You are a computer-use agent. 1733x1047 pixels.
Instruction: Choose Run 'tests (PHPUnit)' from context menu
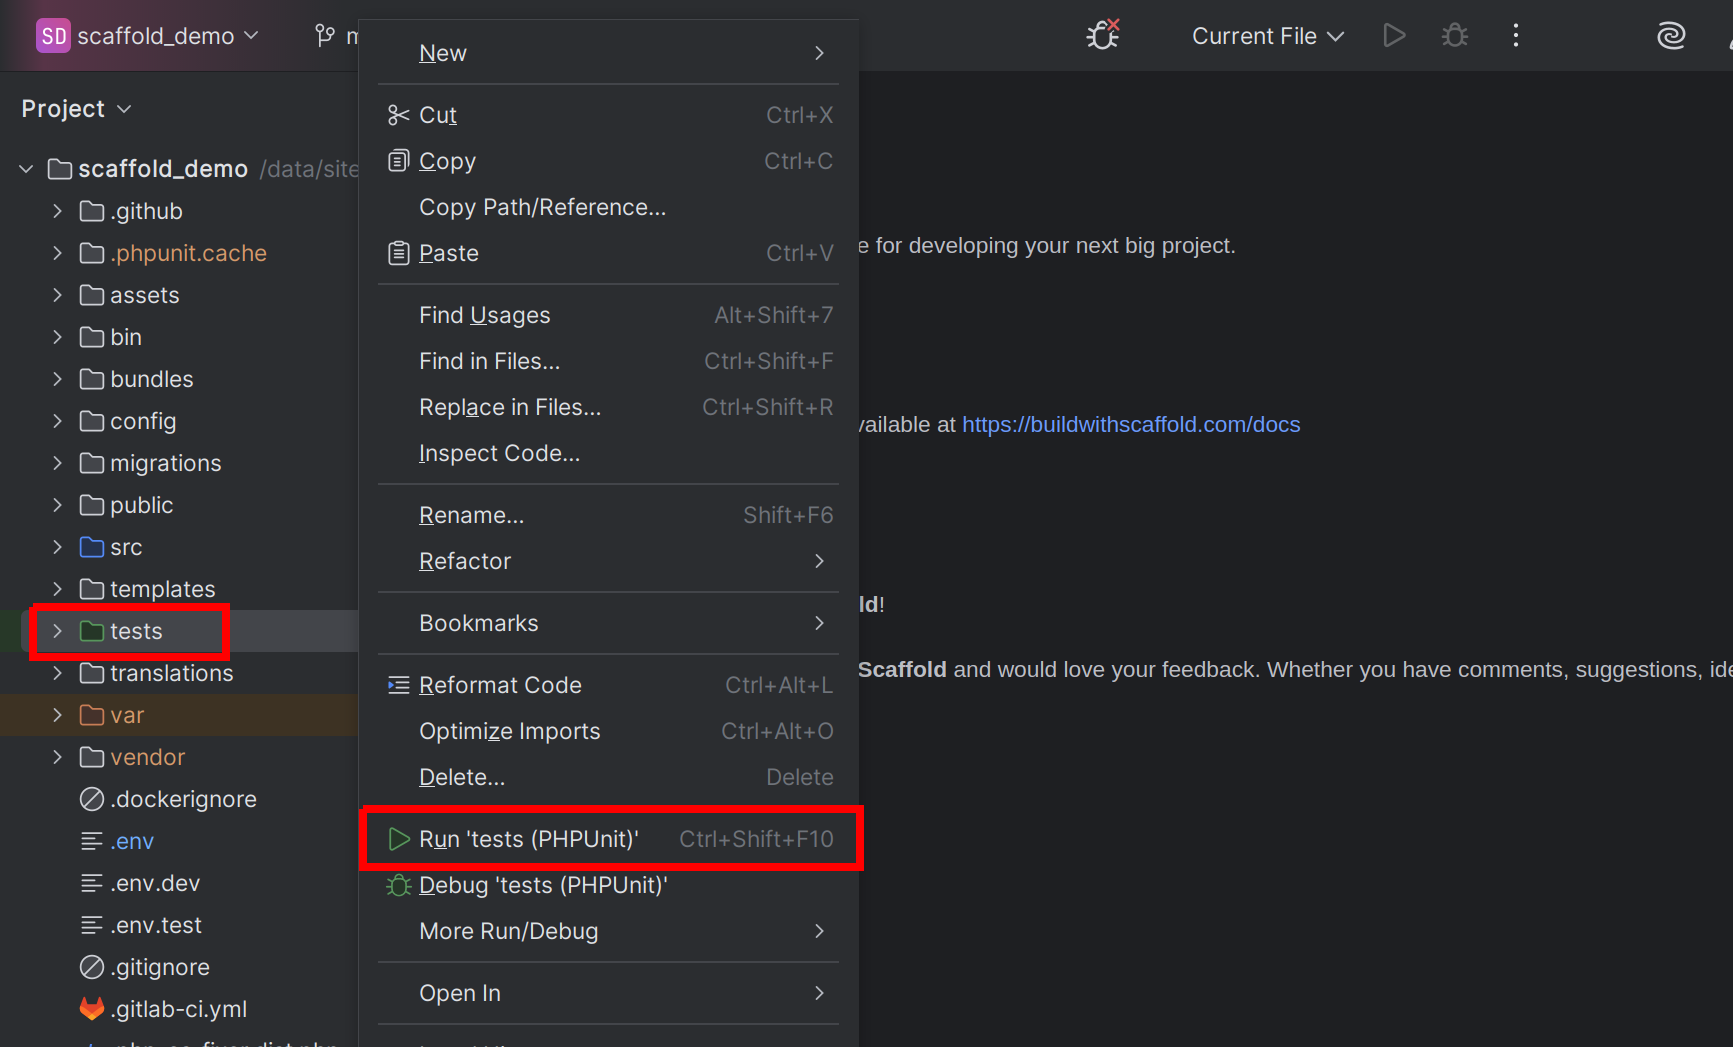click(528, 839)
